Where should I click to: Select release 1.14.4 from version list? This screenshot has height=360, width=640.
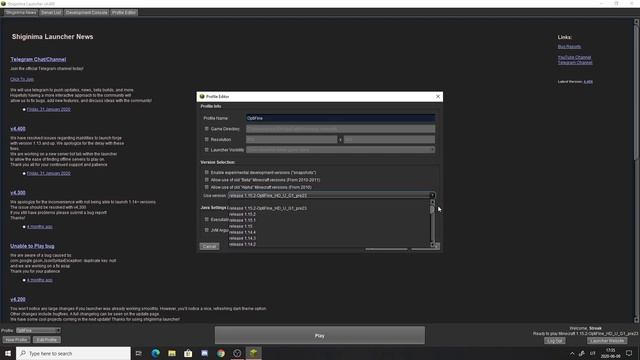coord(329,232)
